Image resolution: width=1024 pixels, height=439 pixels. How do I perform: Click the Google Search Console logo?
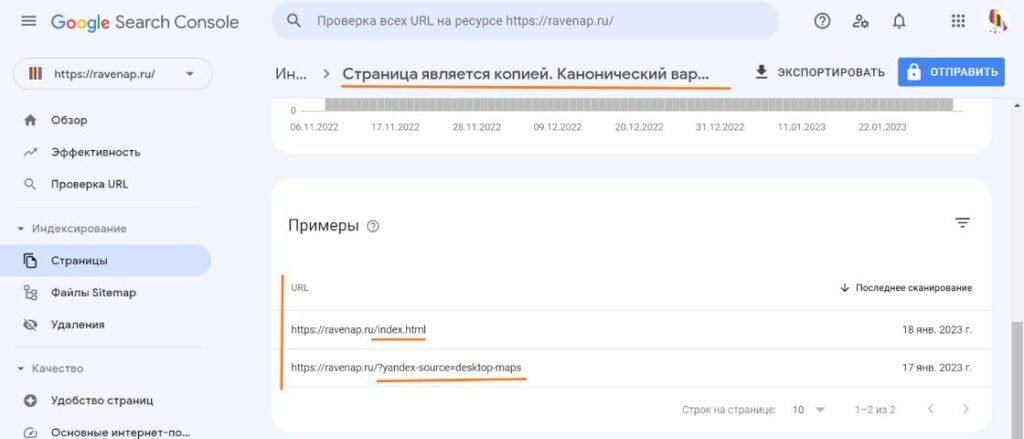click(145, 22)
